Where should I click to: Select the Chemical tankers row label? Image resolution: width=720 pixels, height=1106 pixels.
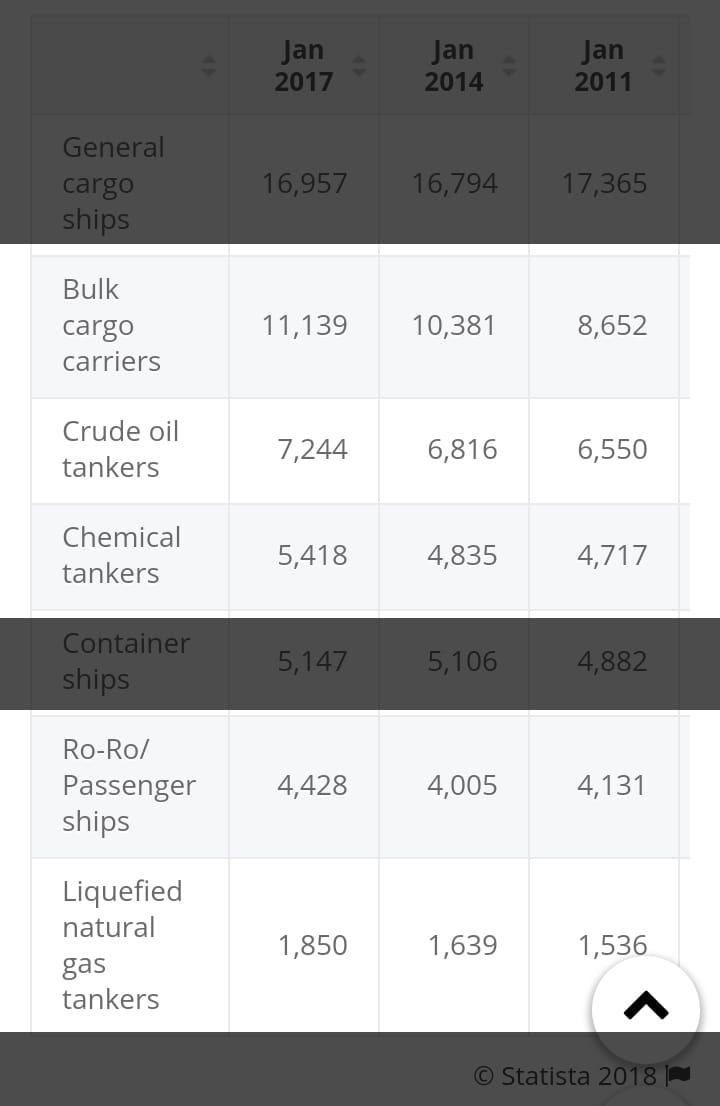[121, 555]
